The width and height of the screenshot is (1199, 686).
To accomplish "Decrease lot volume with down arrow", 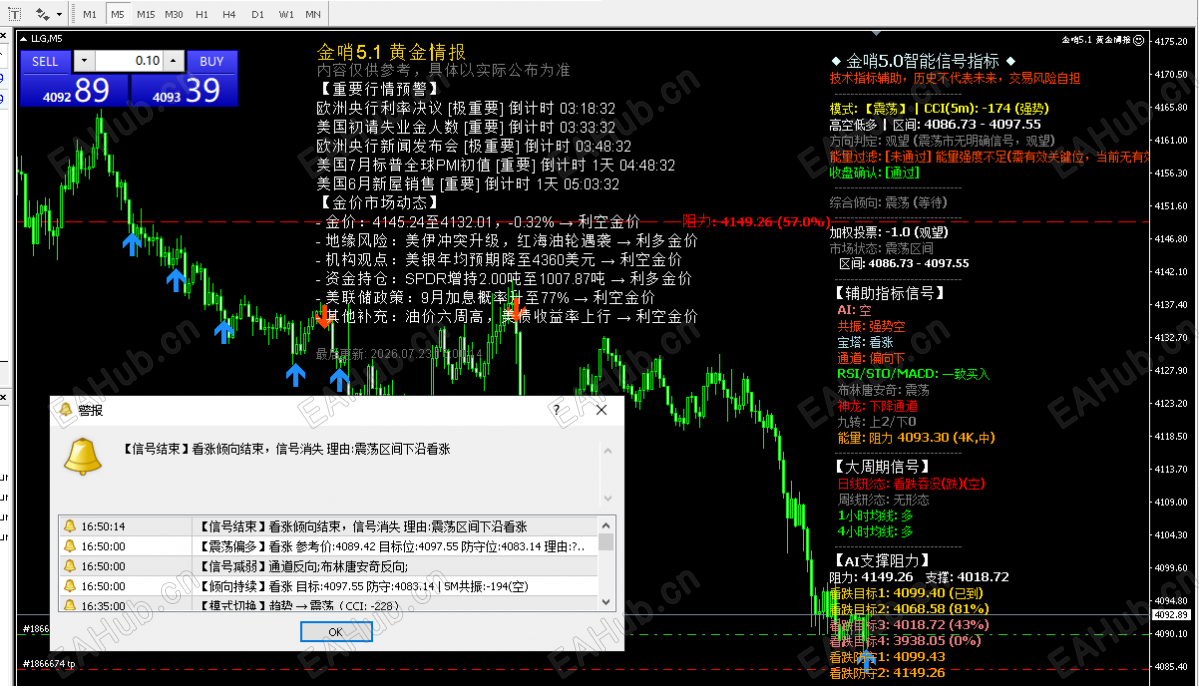I will 84,61.
